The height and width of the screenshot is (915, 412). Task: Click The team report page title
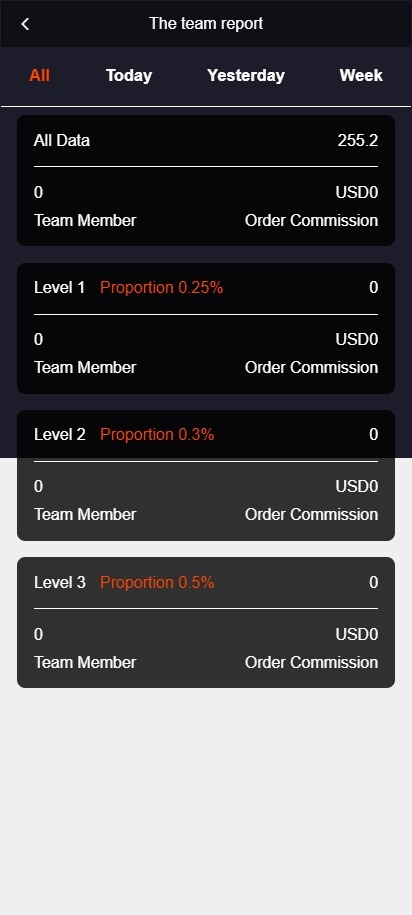(x=206, y=24)
